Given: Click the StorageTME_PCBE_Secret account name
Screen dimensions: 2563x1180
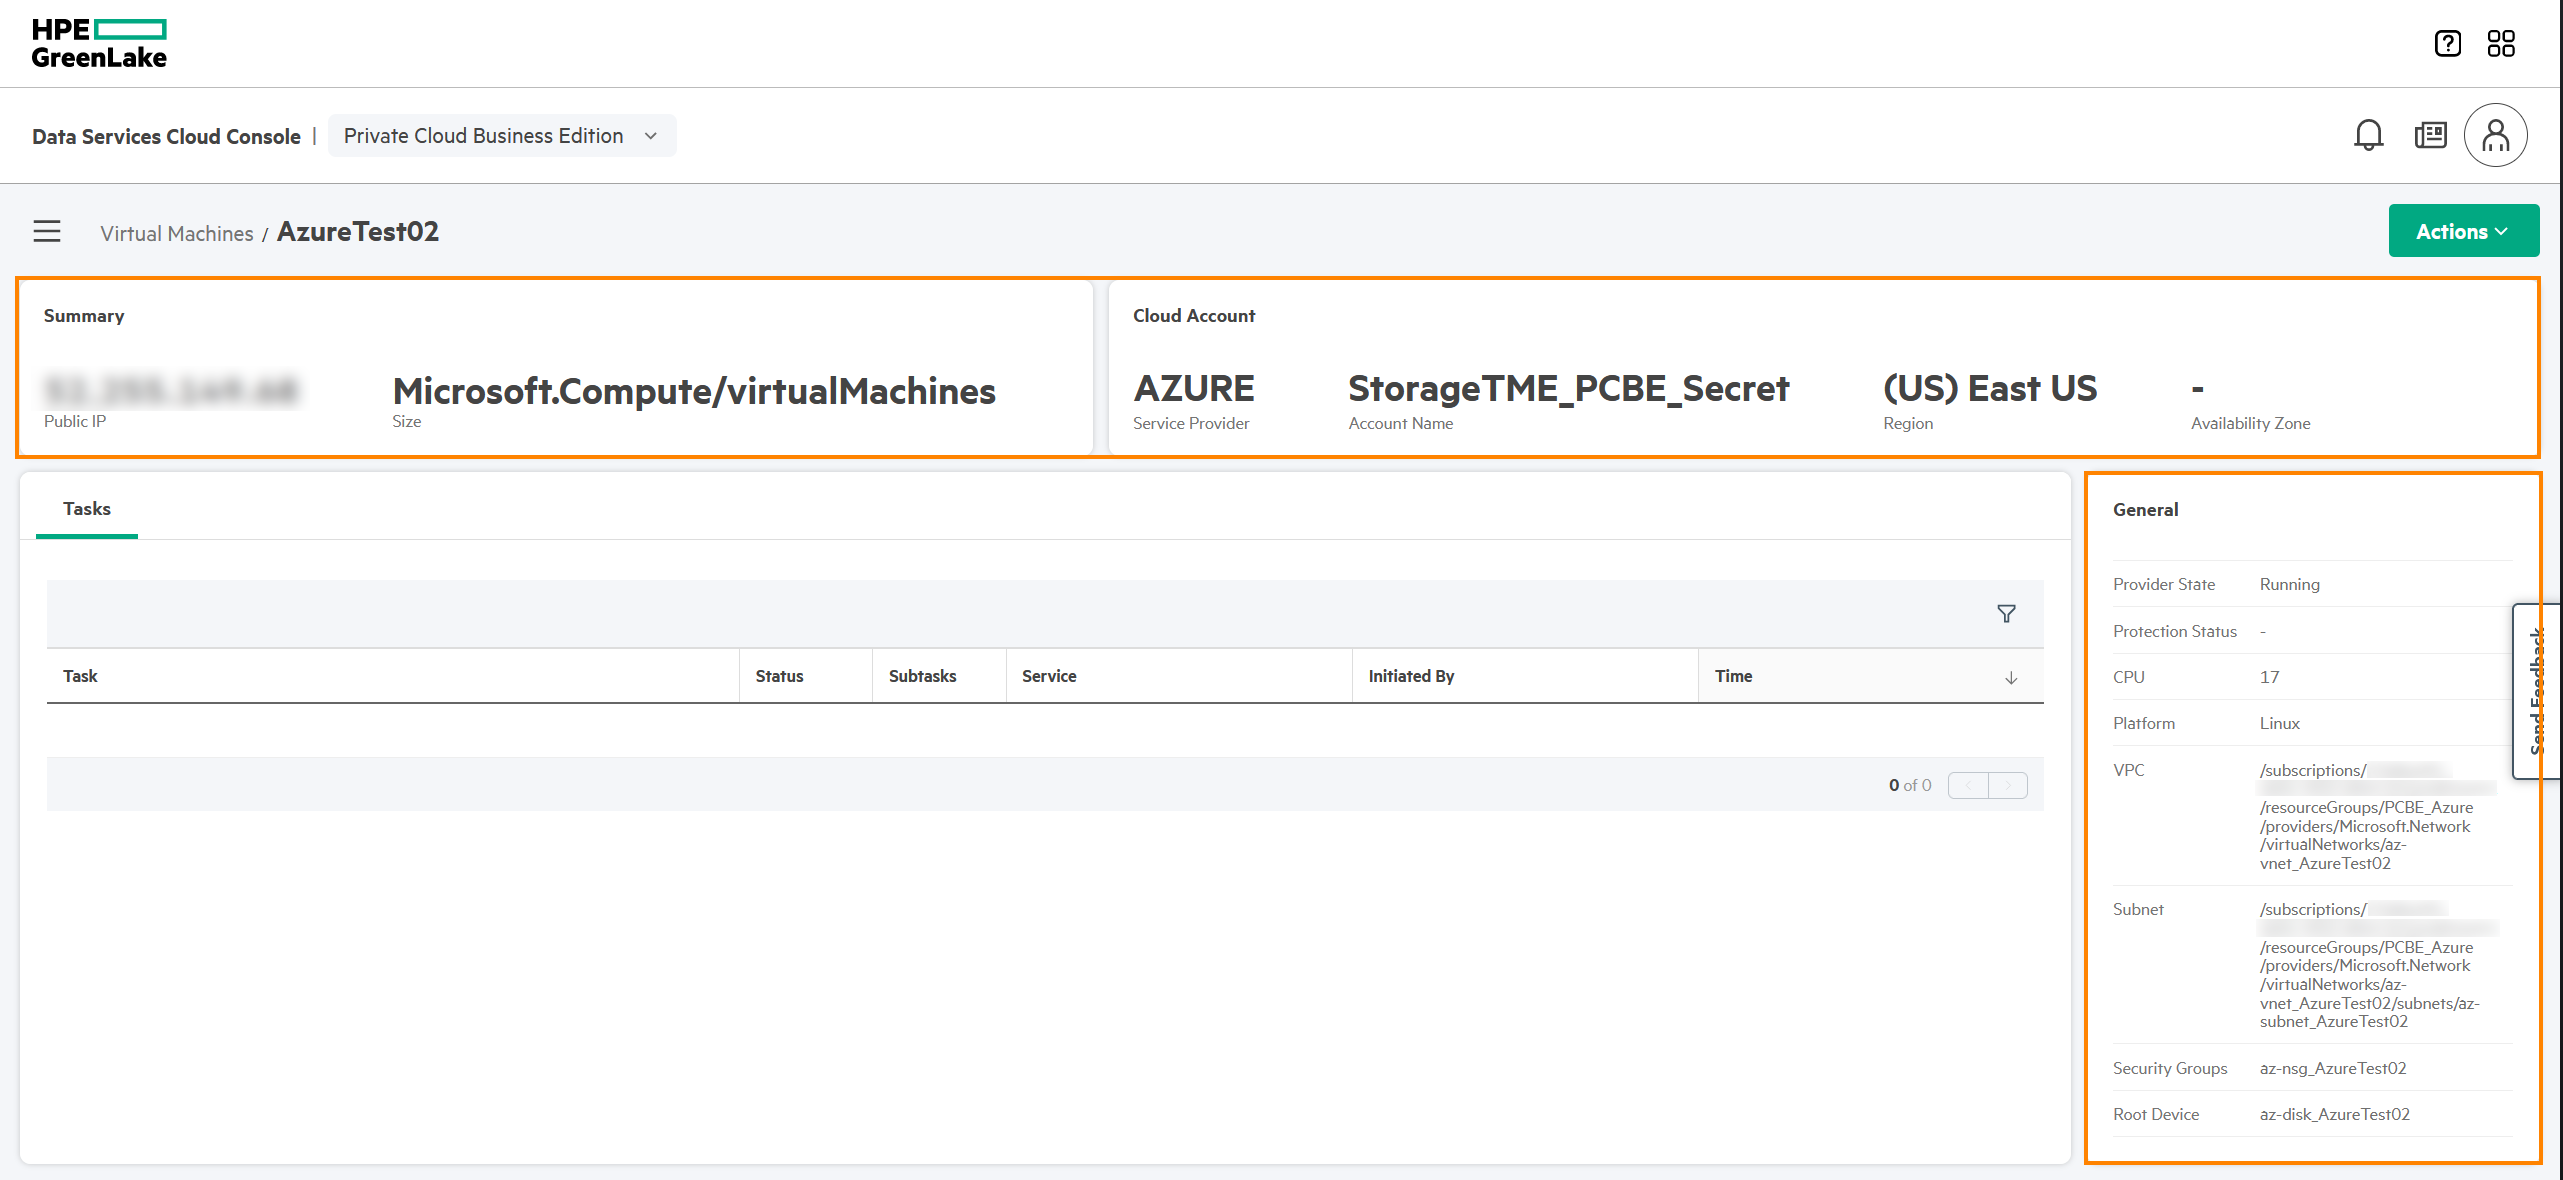Looking at the screenshot, I should click(x=1569, y=388).
